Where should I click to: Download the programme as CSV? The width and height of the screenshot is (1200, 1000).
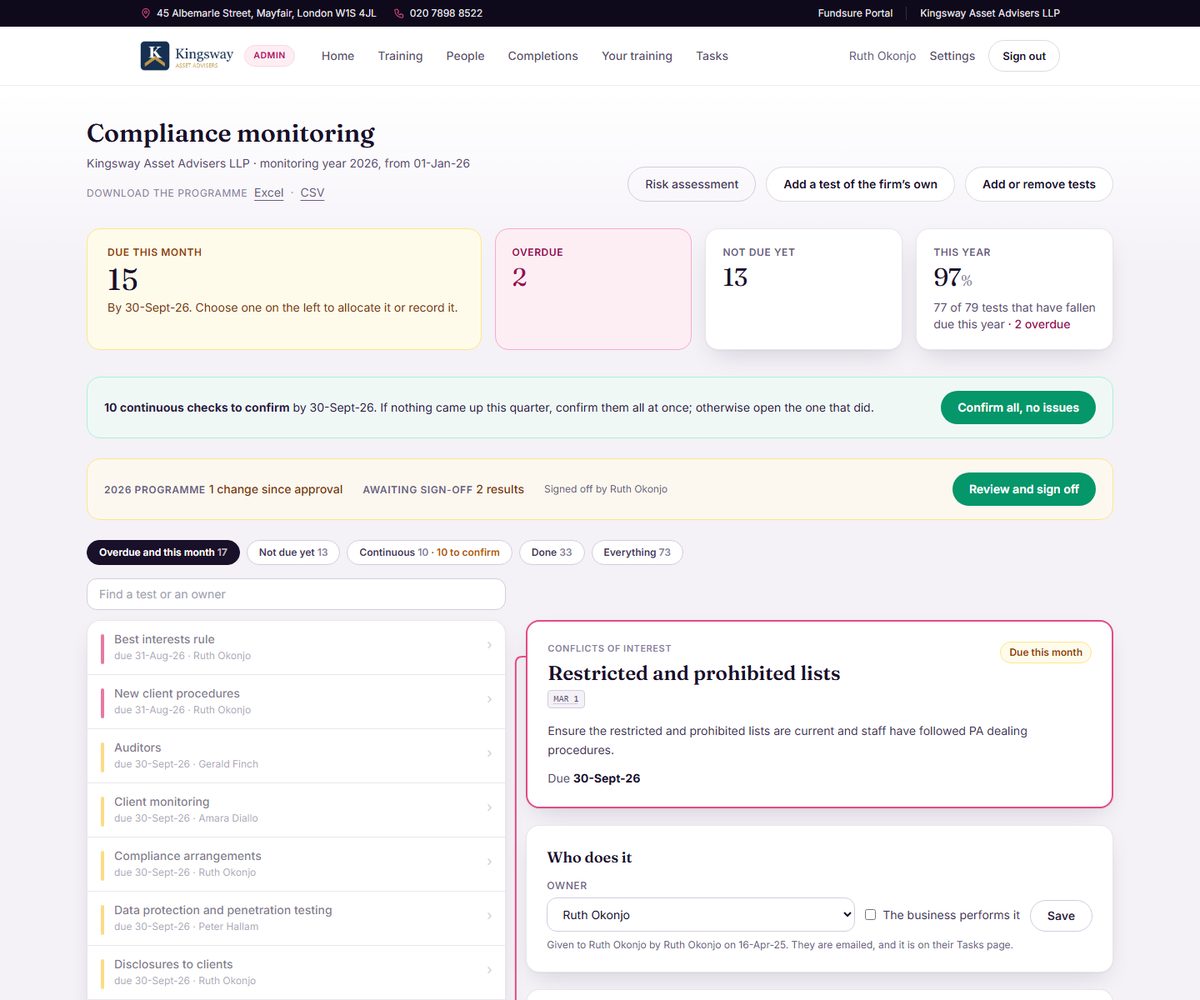(x=312, y=193)
